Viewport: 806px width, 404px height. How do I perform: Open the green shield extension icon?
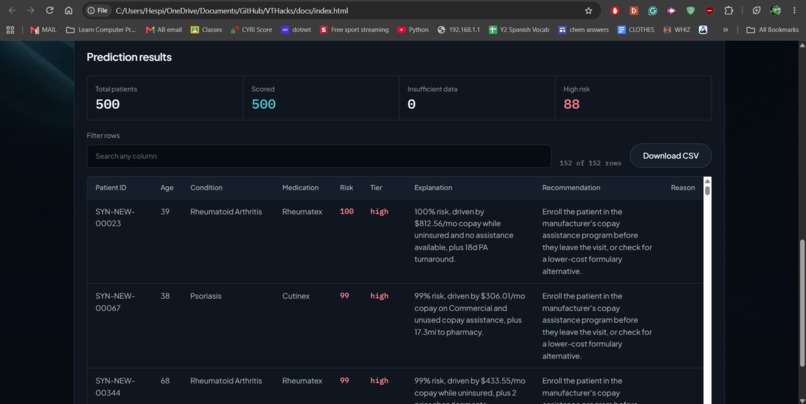point(690,10)
